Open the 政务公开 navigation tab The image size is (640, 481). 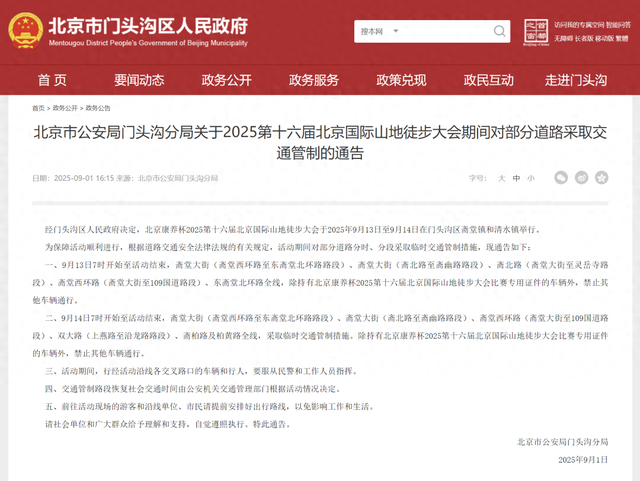[226, 80]
